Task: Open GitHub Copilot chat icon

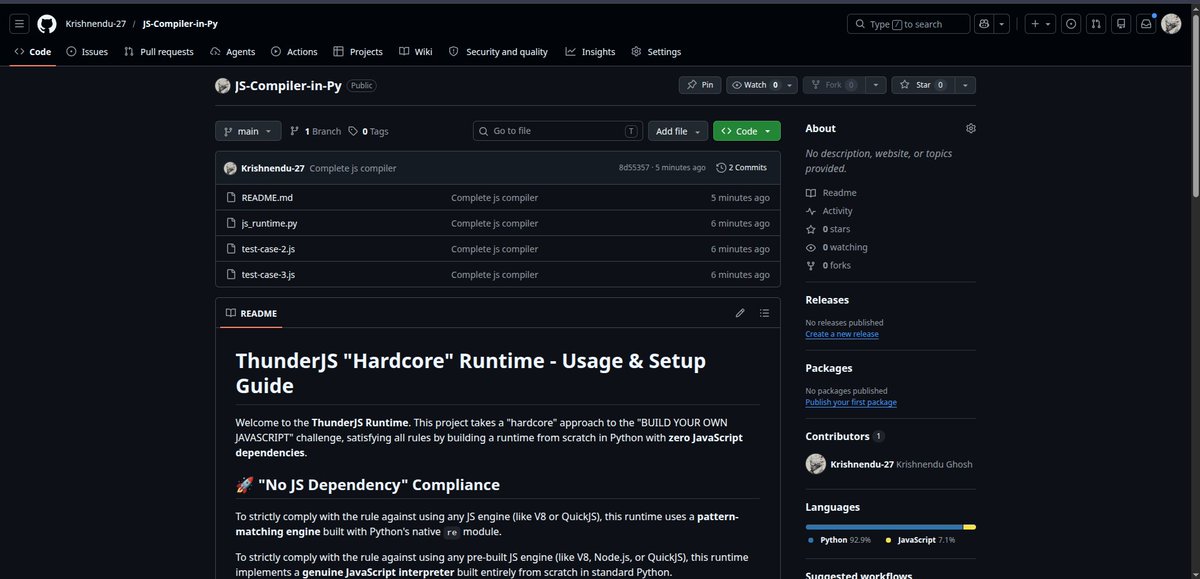Action: click(984, 23)
